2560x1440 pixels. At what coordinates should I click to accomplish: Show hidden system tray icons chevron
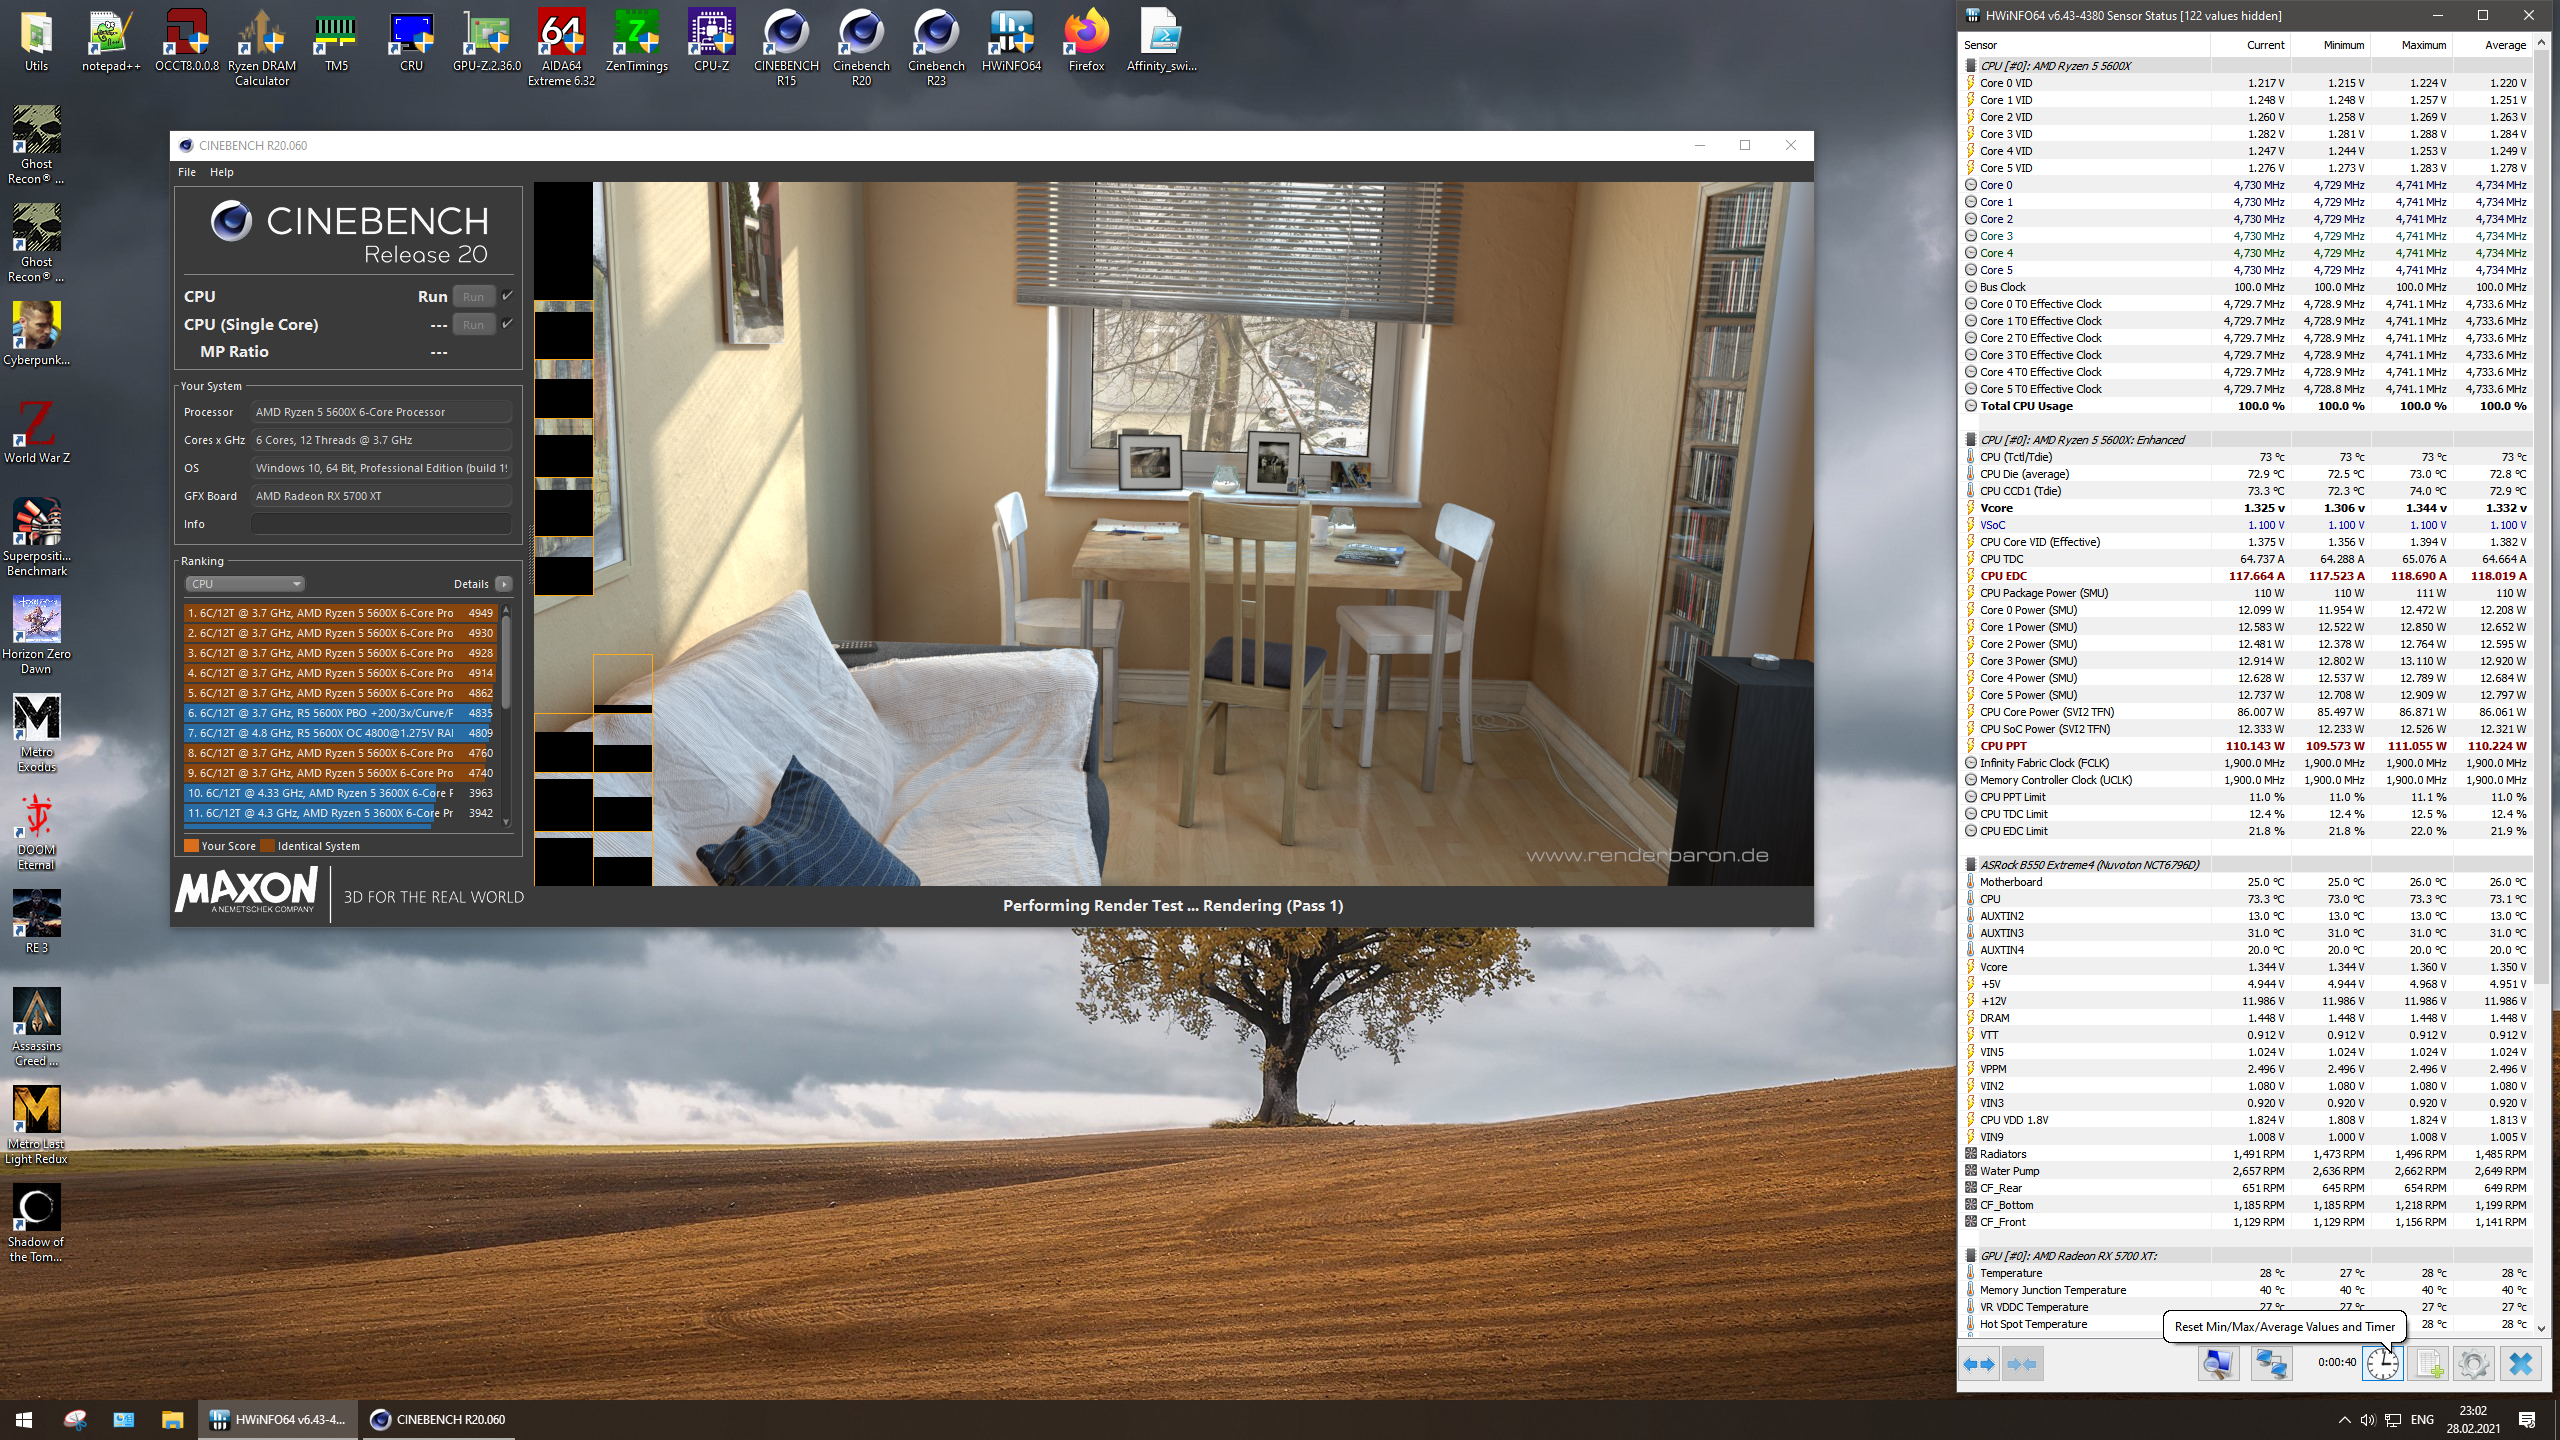point(2344,1420)
